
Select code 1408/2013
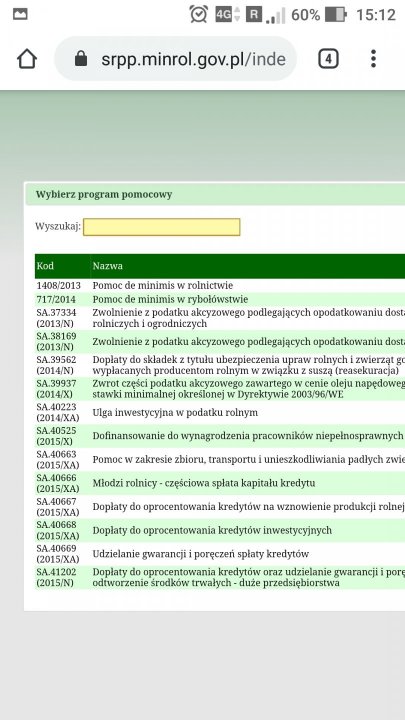58,285
